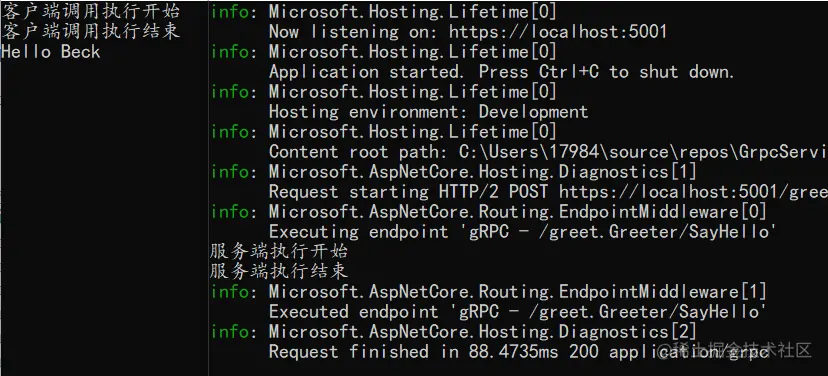The image size is (828, 376).
Task: Click the 'Hosting.Diagnostics[2]' log header
Action: click(x=482, y=332)
